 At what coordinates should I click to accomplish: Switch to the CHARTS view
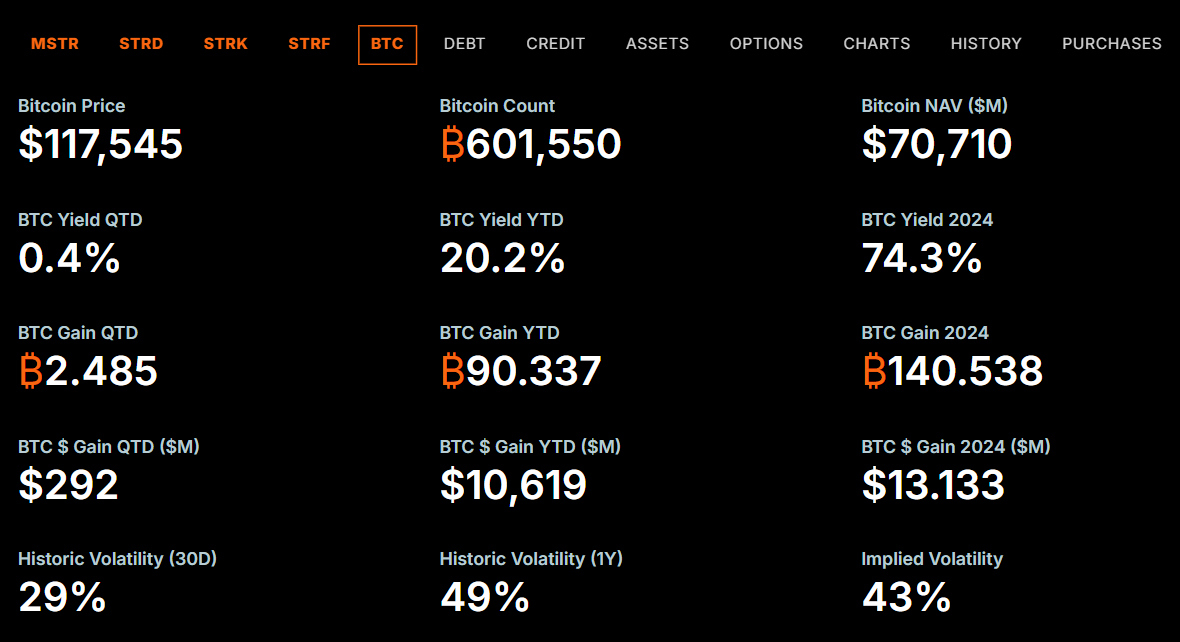877,43
